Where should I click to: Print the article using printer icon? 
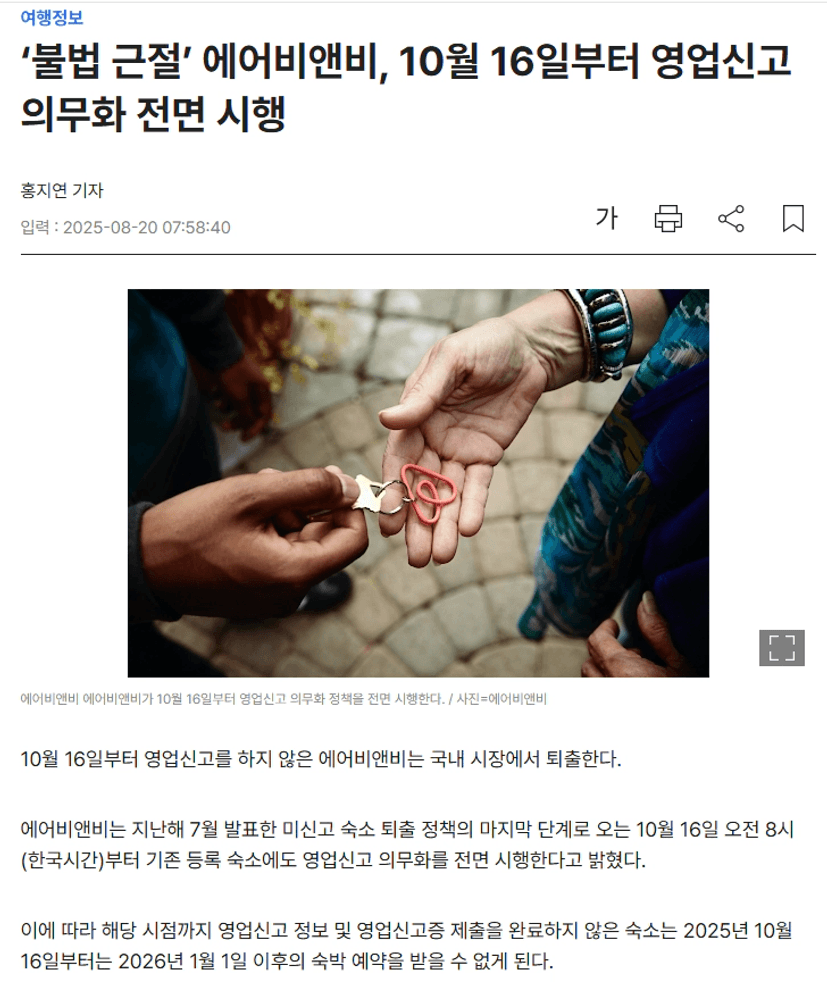click(668, 218)
